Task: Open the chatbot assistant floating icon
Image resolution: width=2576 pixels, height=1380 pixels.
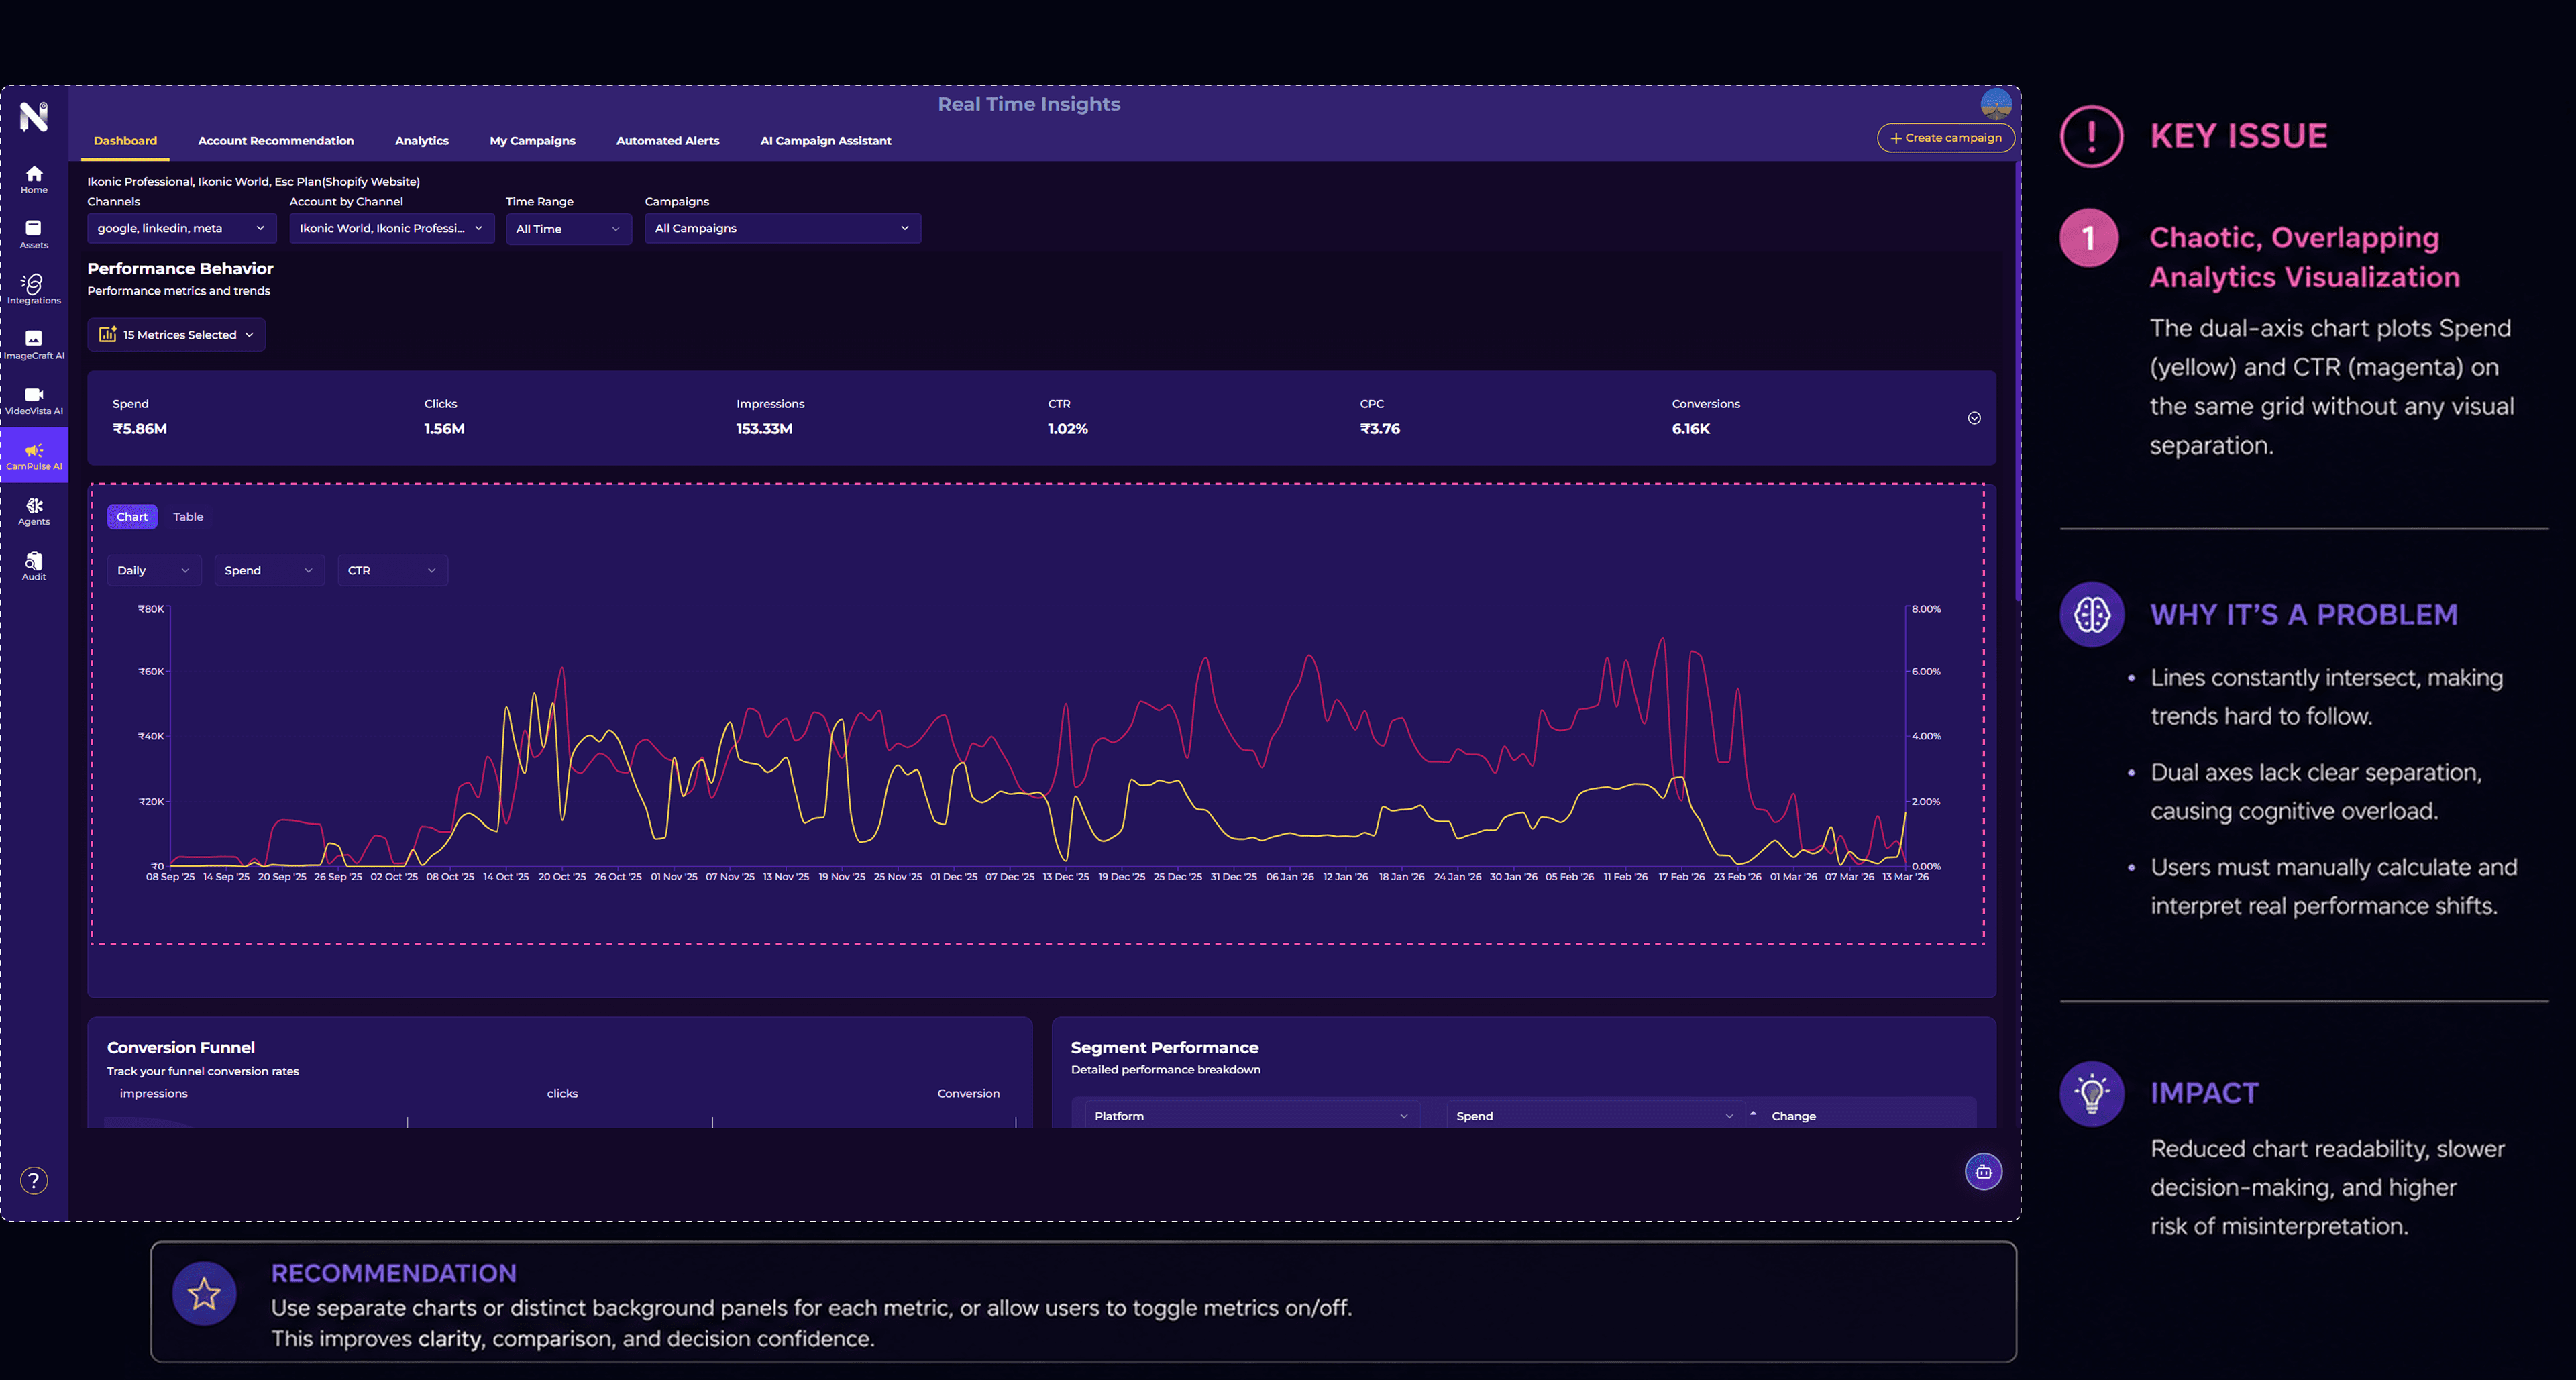Action: 1983,1171
